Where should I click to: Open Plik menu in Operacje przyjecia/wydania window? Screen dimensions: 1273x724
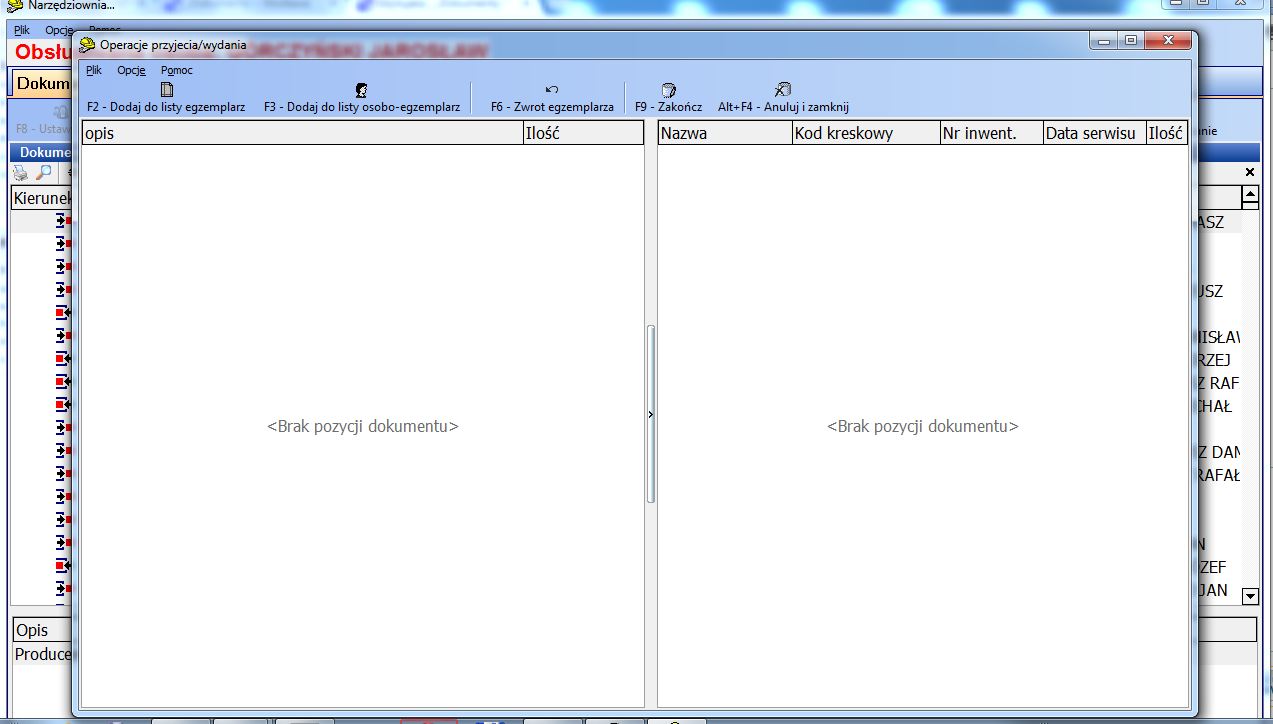click(94, 70)
